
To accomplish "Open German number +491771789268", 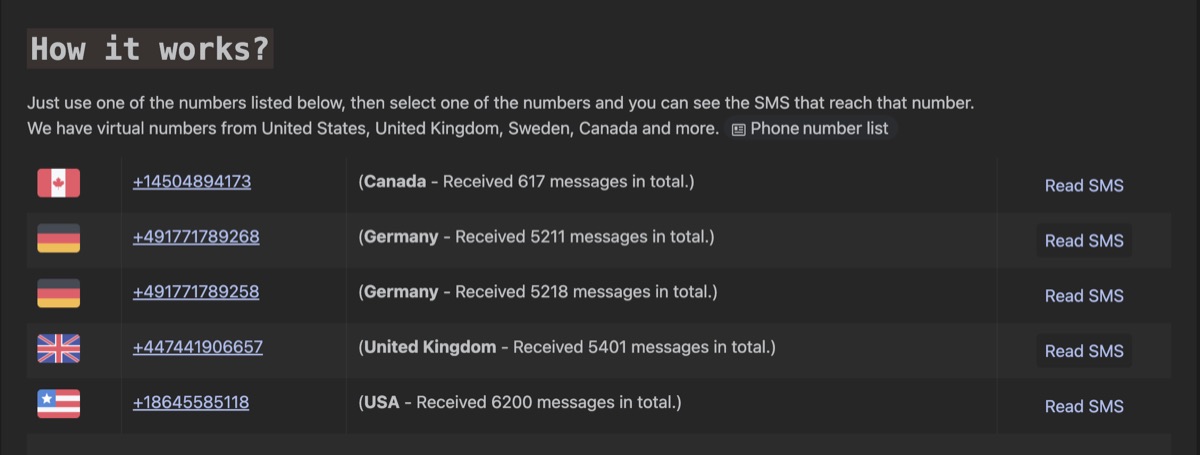I will coord(196,237).
